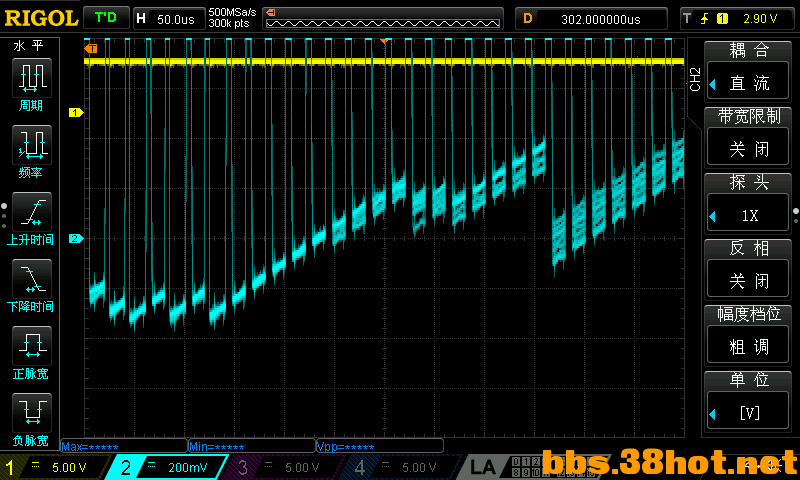The image size is (800, 480).
Task: Click the RIGOL logo
Action: pos(41,18)
